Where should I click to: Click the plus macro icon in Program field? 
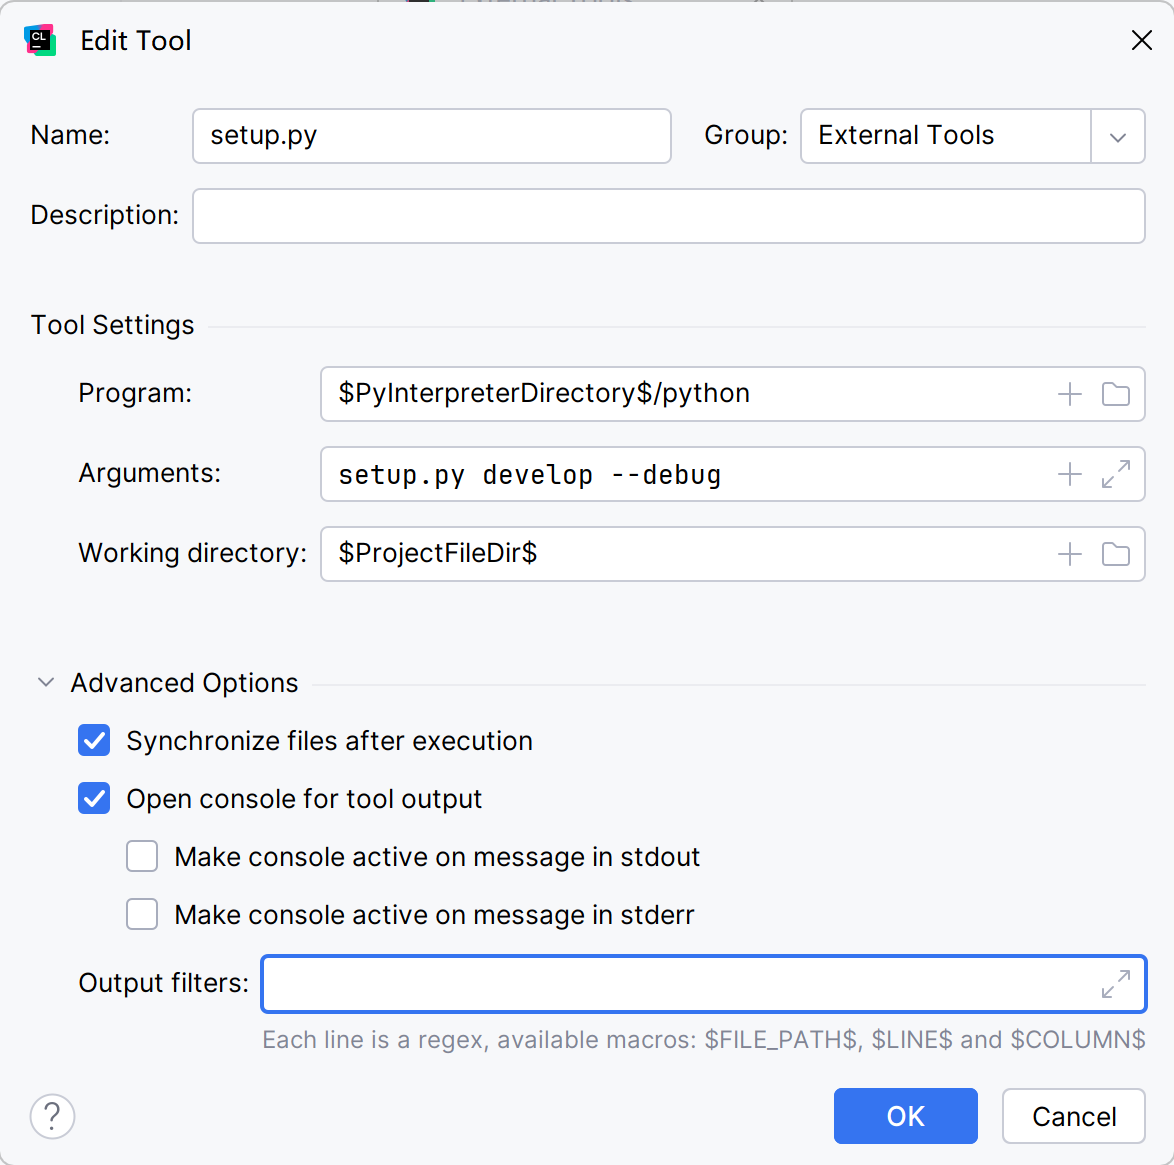pyautogui.click(x=1069, y=394)
